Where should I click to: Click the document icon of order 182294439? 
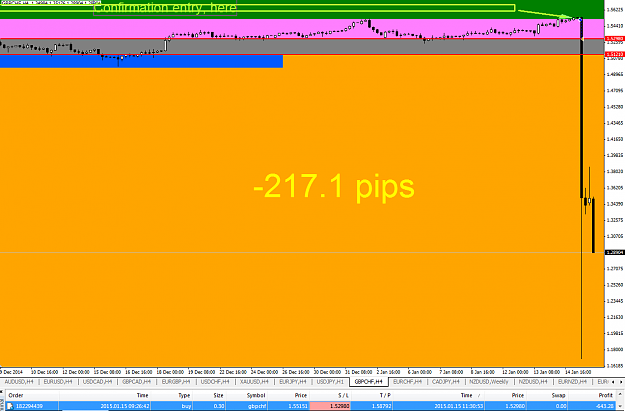(x=10, y=406)
